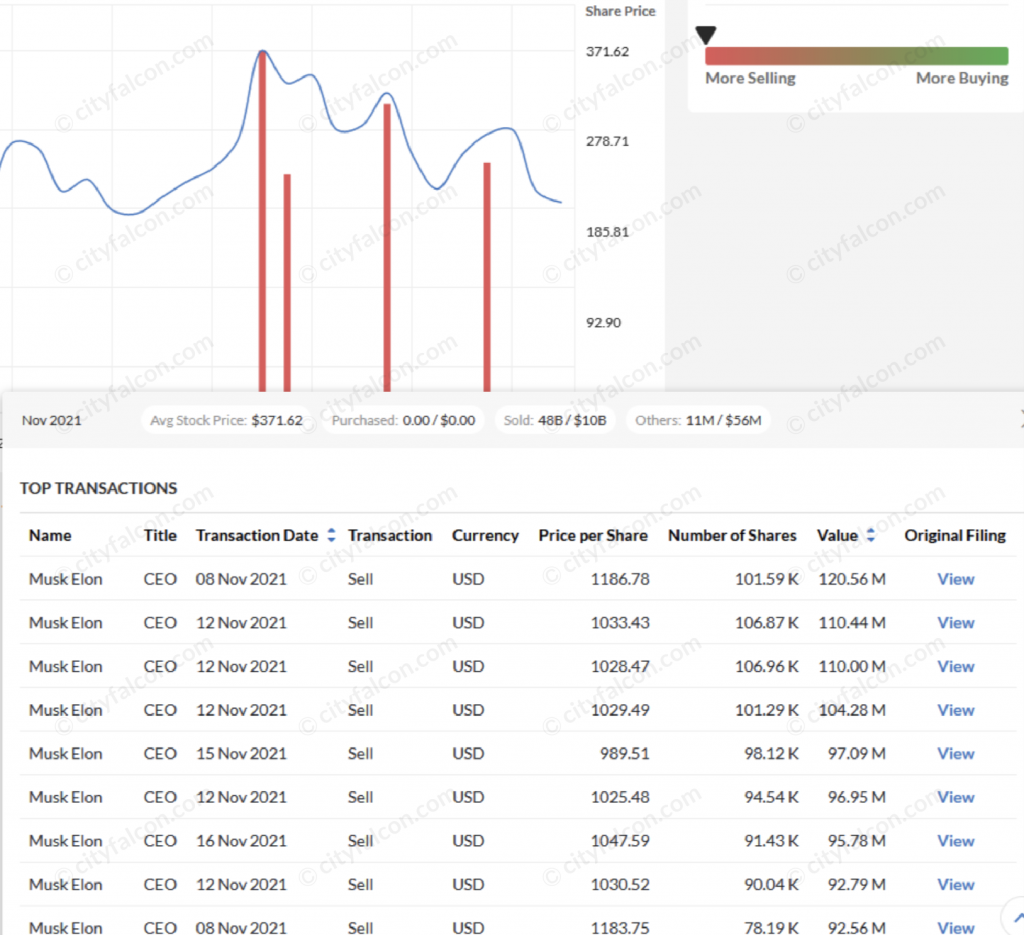The height and width of the screenshot is (935, 1024).
Task: Open the View filing for the 15 Nov 2021 transaction
Action: pos(955,753)
